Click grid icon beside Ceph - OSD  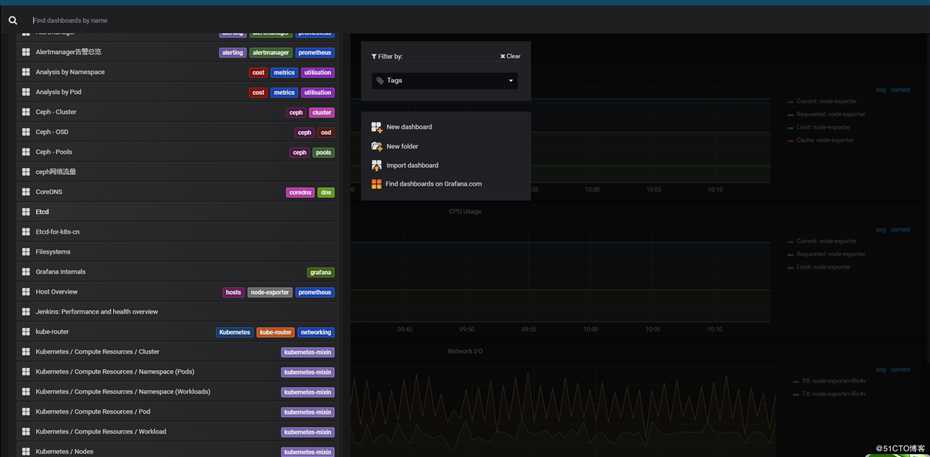(x=26, y=132)
